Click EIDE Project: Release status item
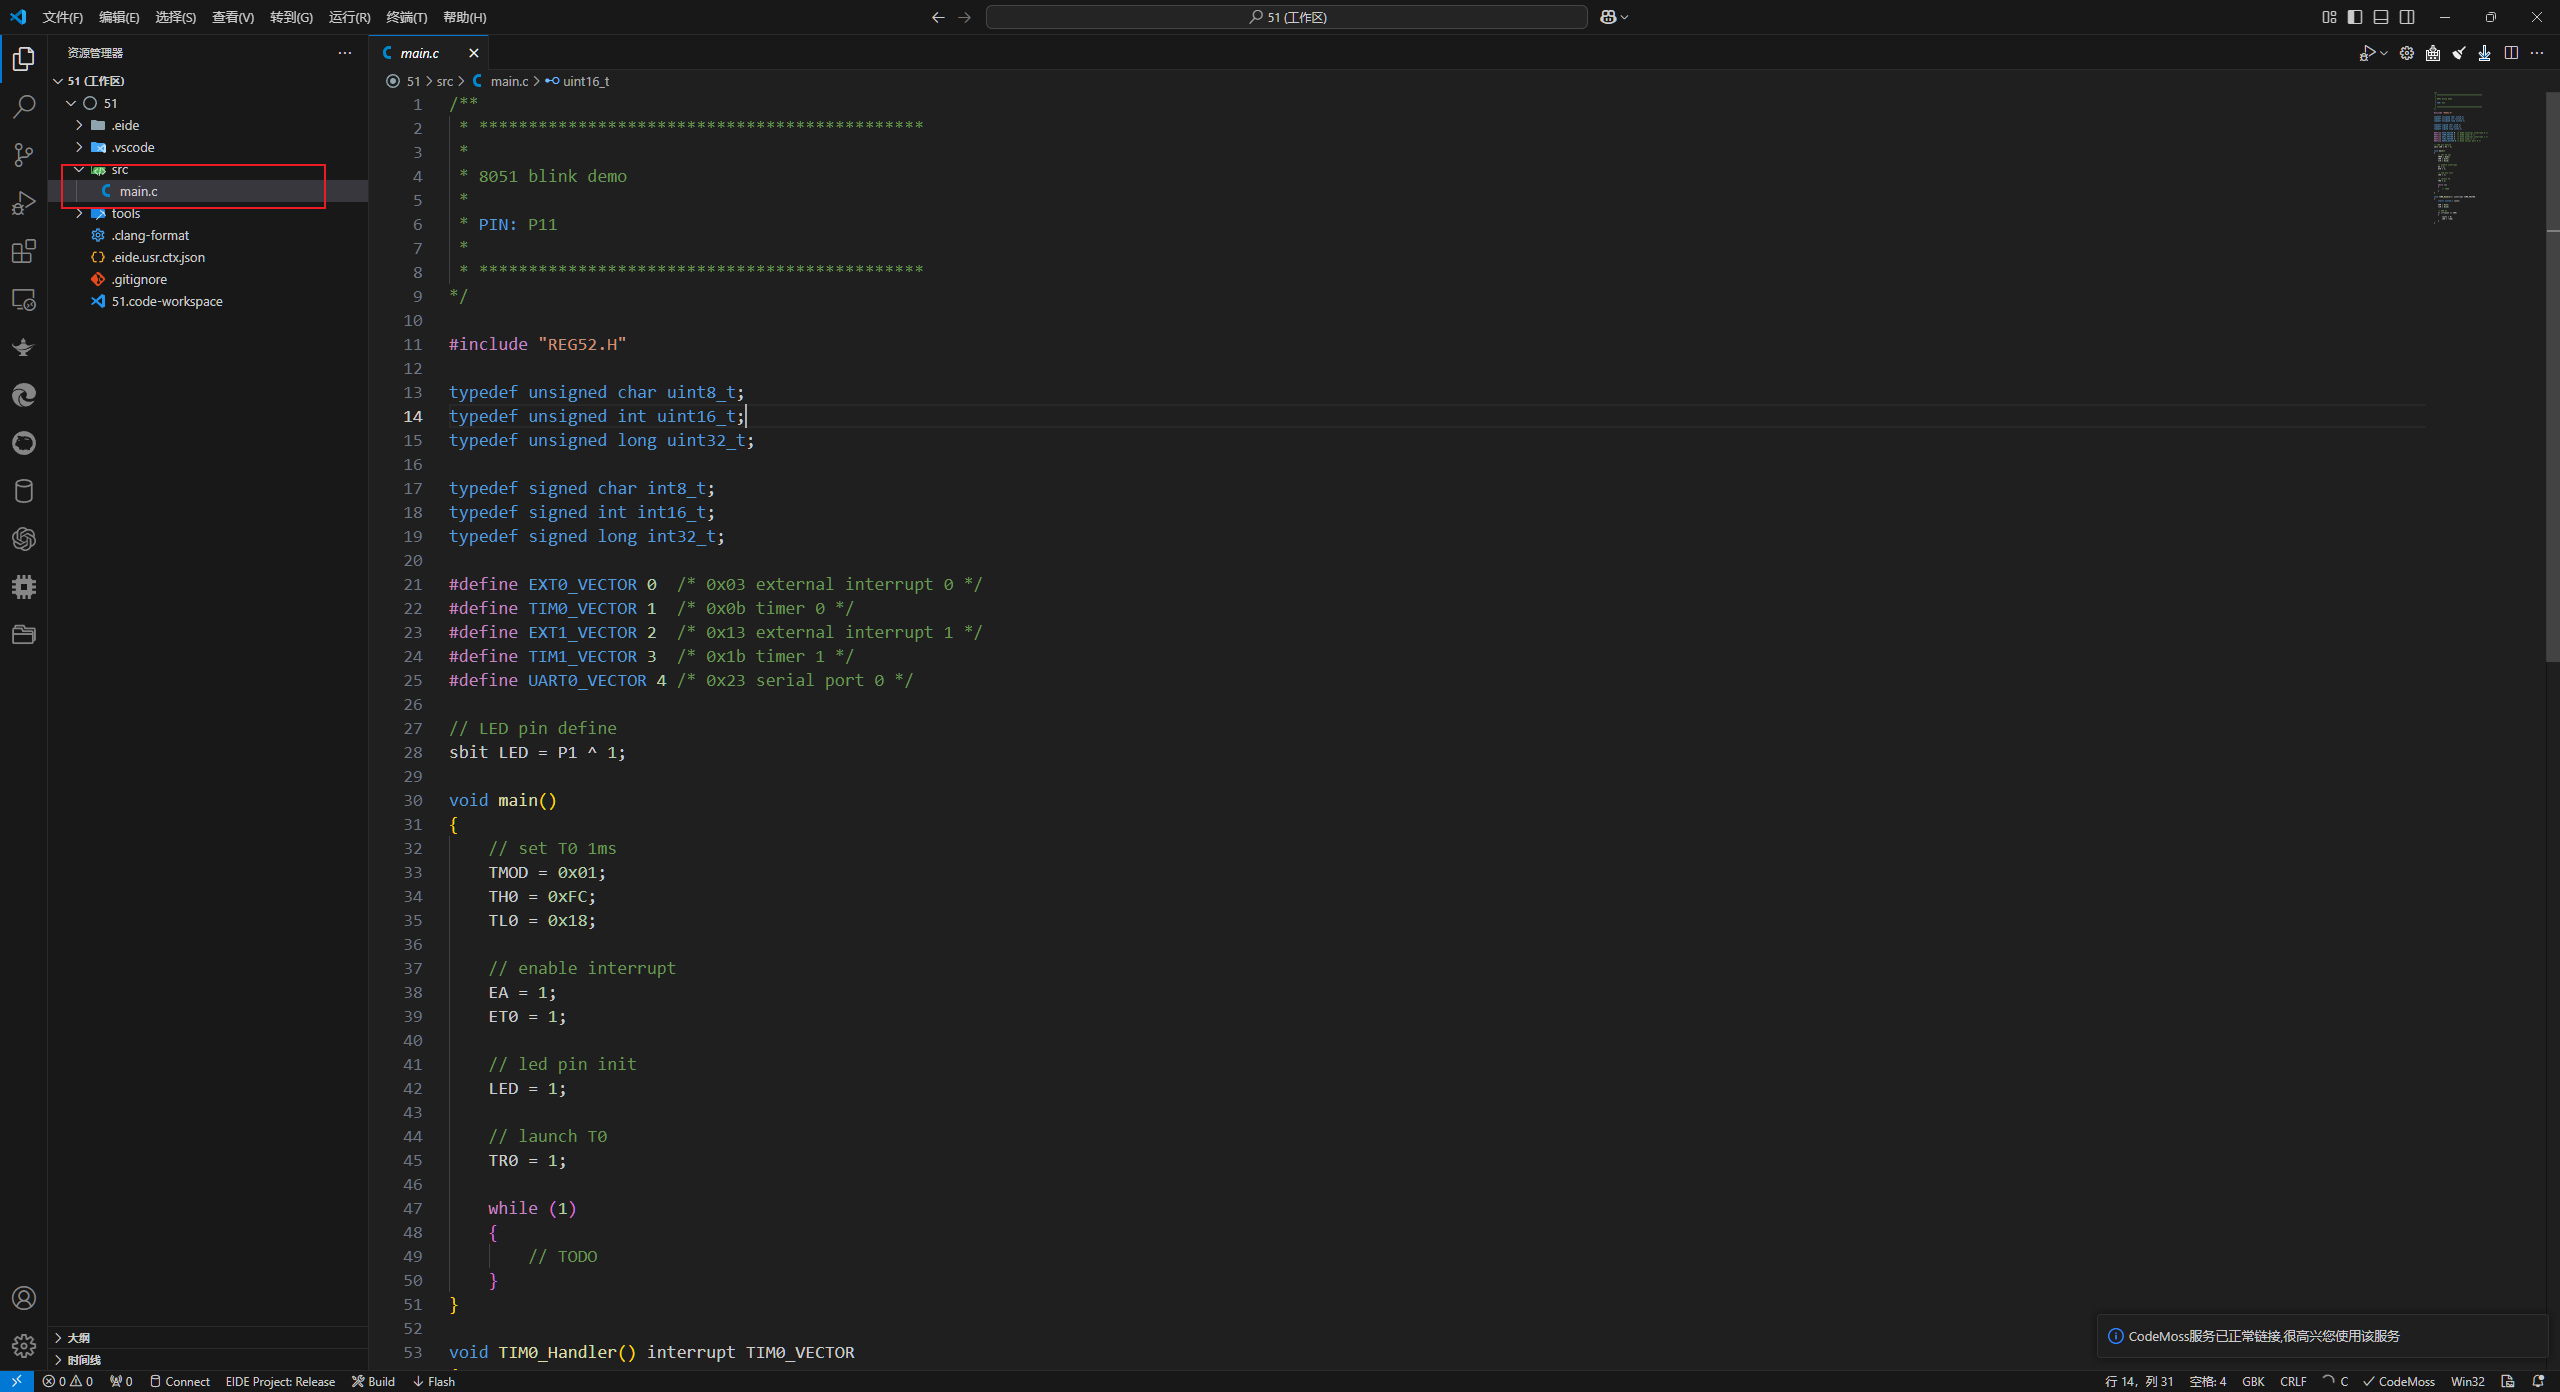2560x1392 pixels. click(x=280, y=1381)
